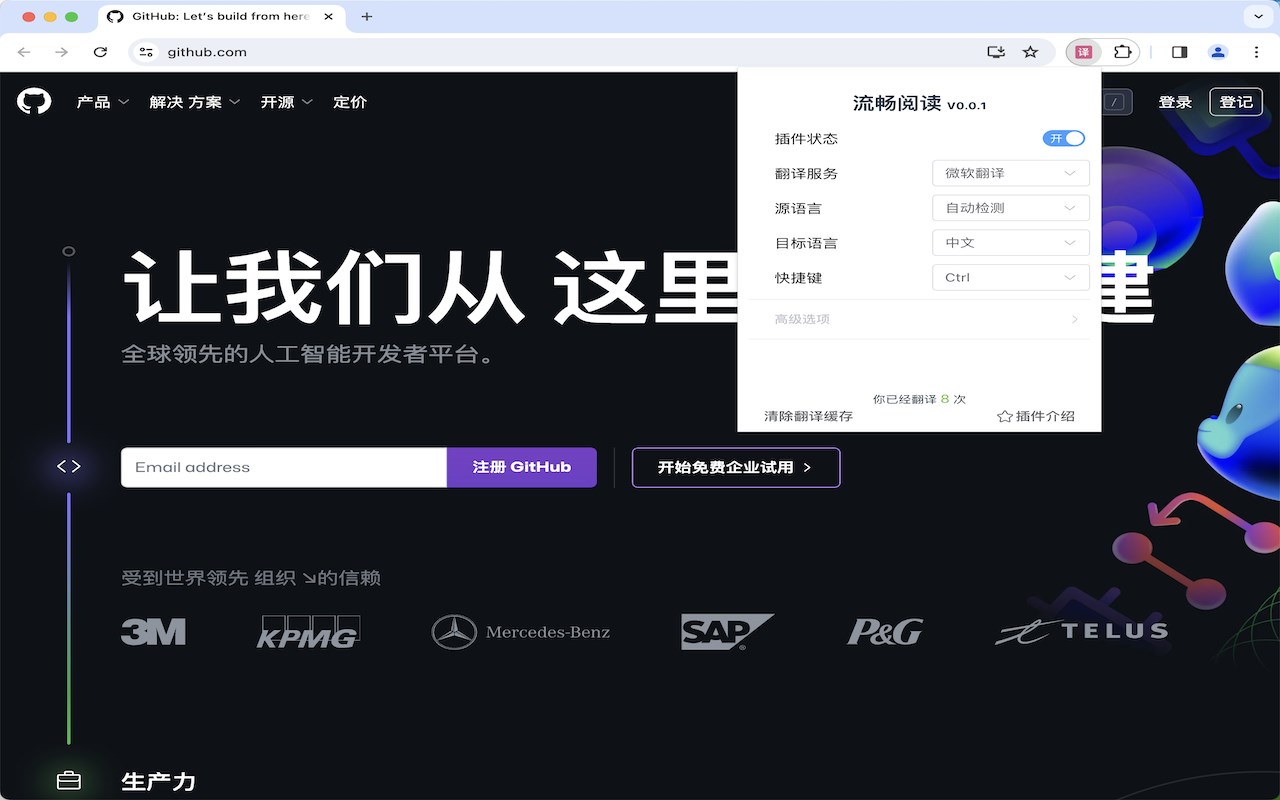
Task: Click the 3M logo
Action: point(153,632)
